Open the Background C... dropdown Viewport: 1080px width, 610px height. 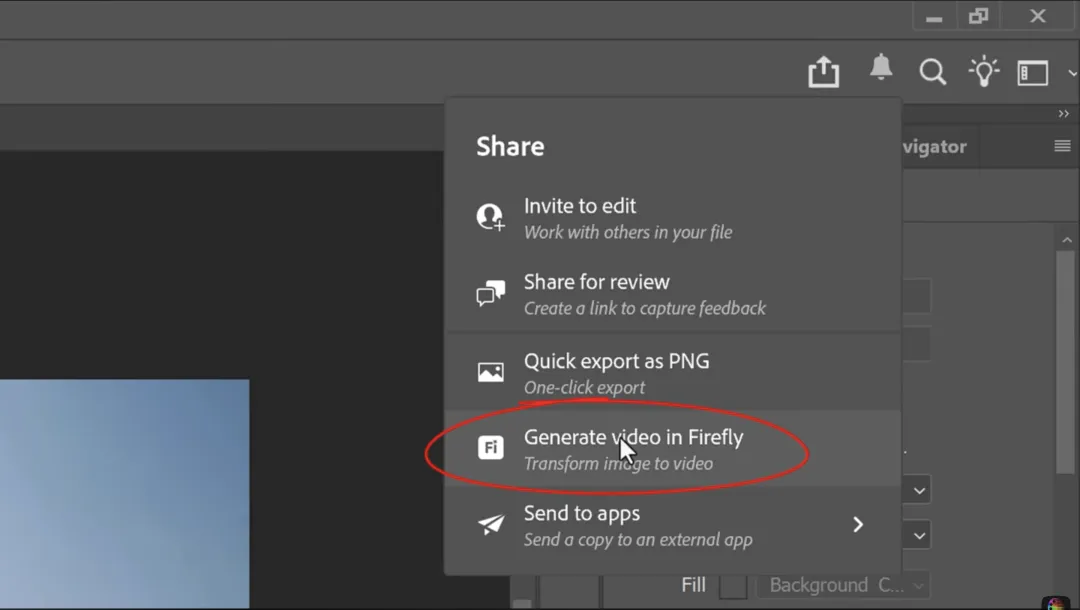coord(843,585)
